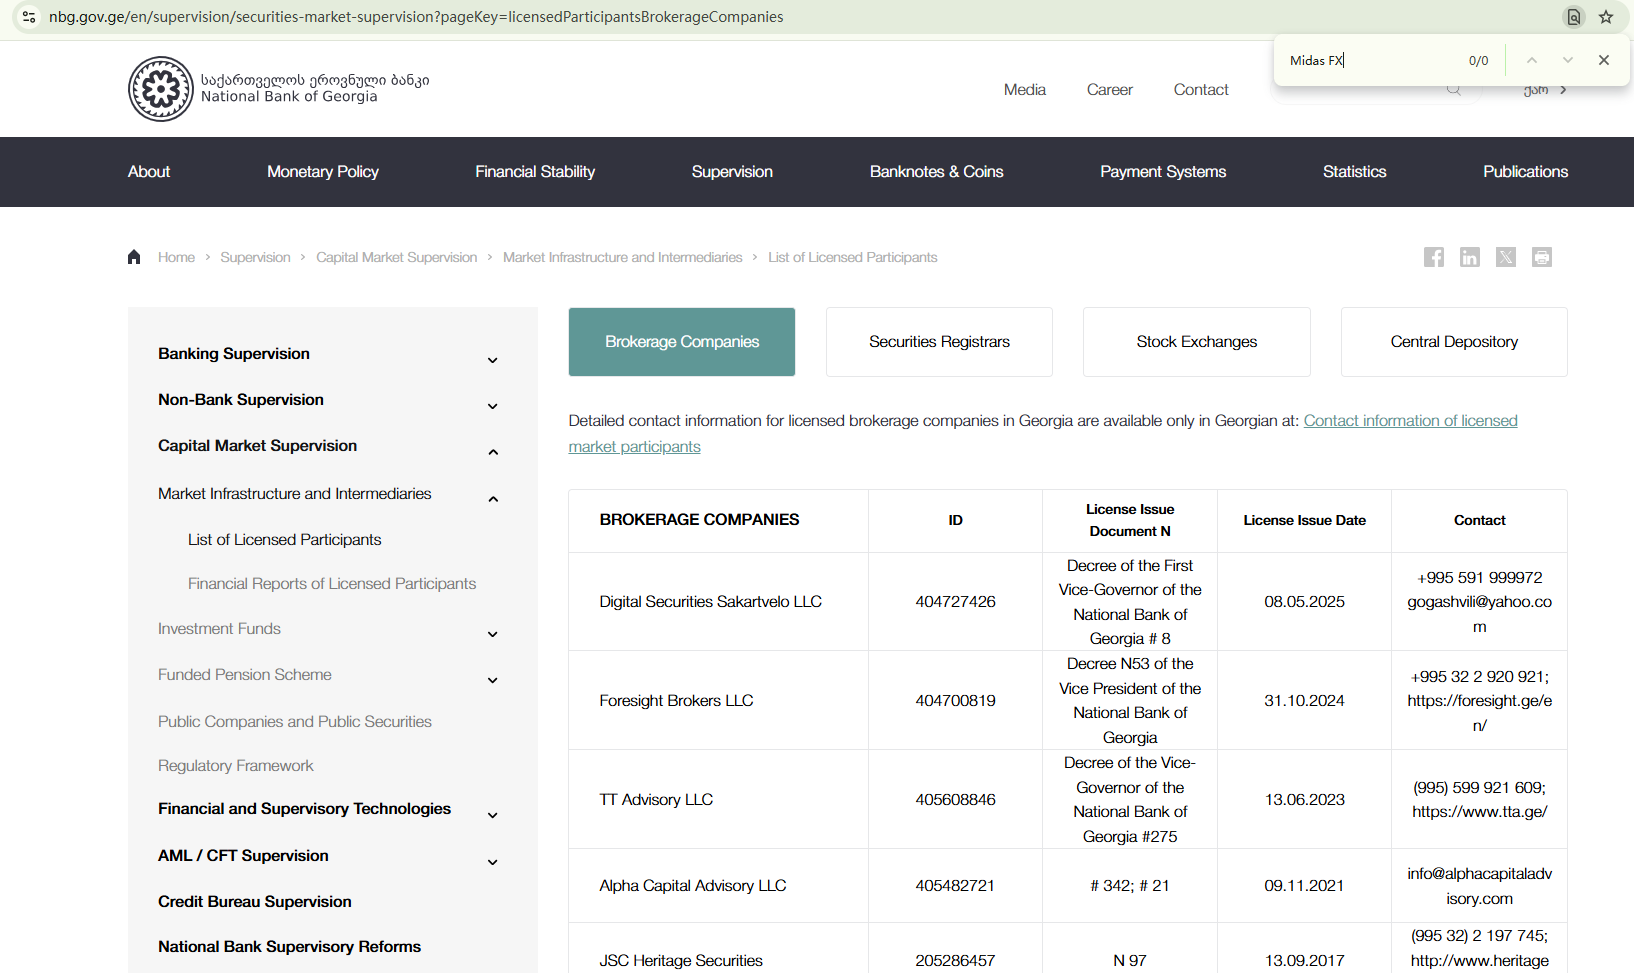
Task: Bookmark this page with star icon
Action: click(1606, 17)
